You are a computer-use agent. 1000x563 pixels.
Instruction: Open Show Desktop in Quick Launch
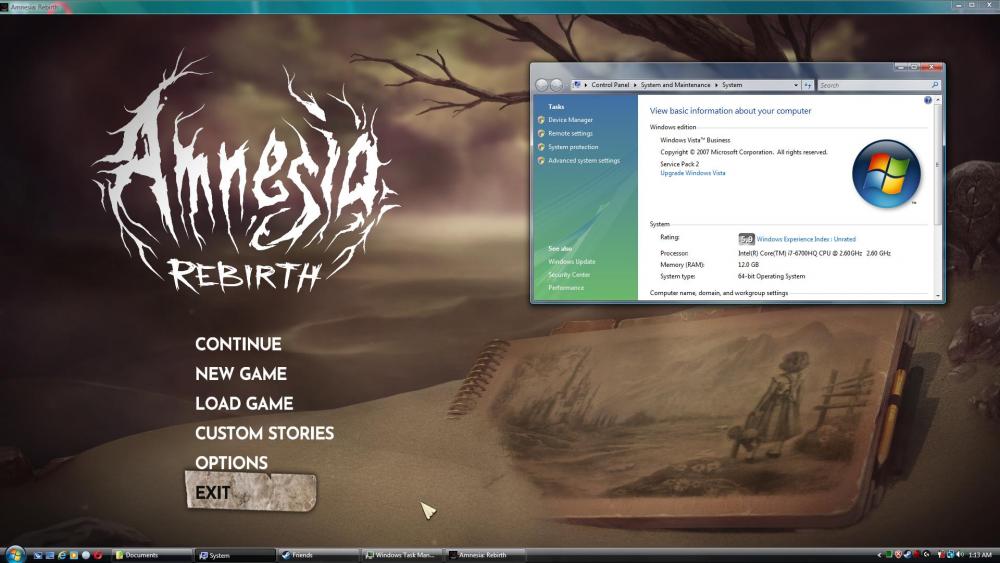(x=38, y=555)
